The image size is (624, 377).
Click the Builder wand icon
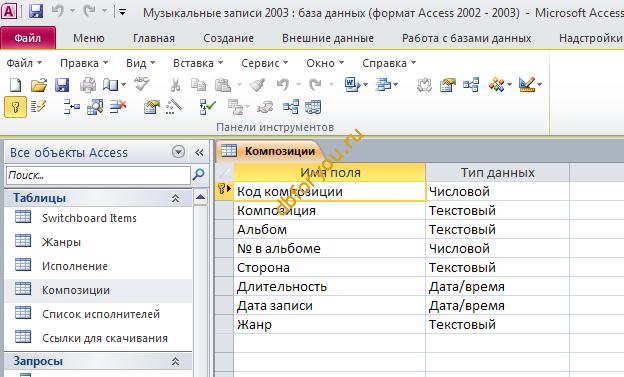tap(174, 107)
